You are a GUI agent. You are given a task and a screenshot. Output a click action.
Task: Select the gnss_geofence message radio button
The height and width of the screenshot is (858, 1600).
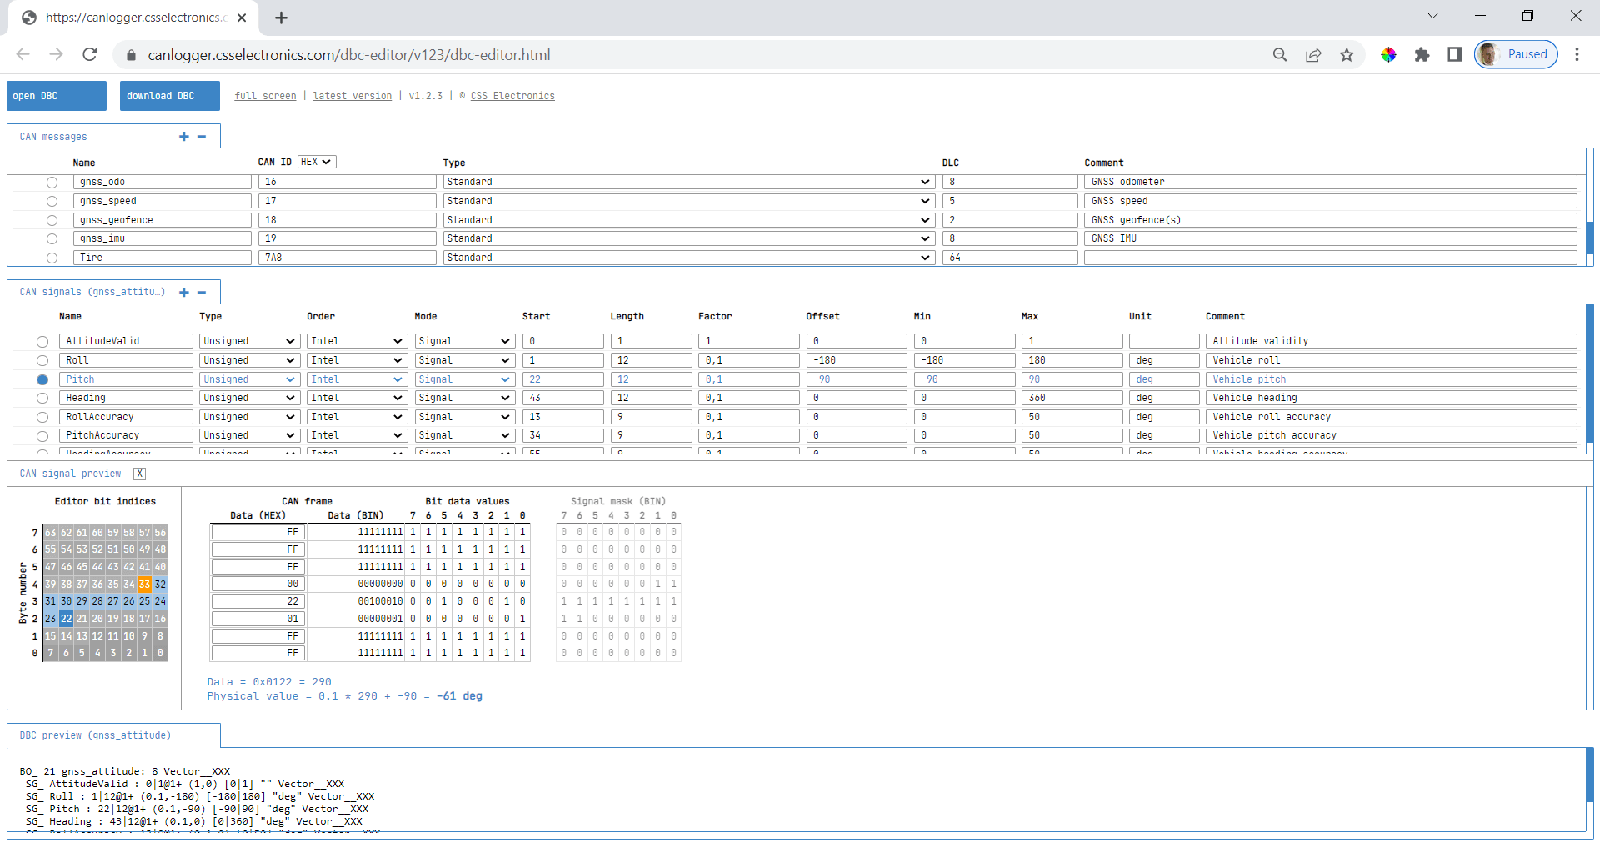[x=52, y=220]
